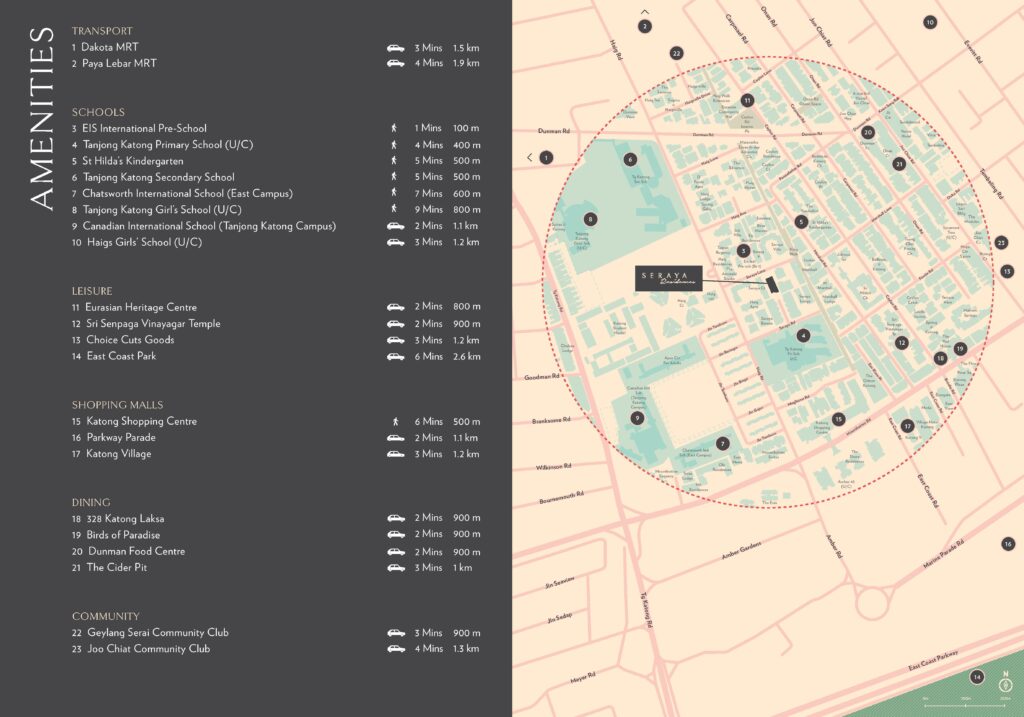Click the up arrow above map marker 2

[645, 11]
